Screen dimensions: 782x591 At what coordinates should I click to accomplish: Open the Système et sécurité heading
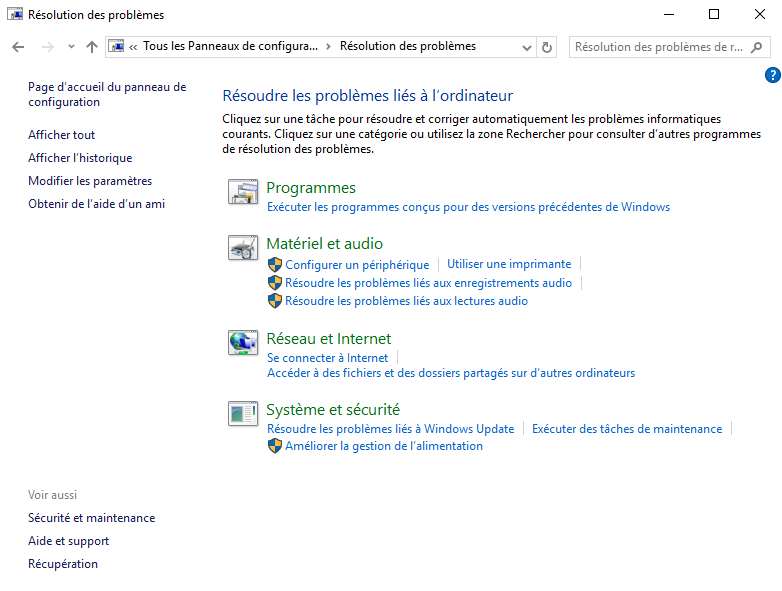333,410
